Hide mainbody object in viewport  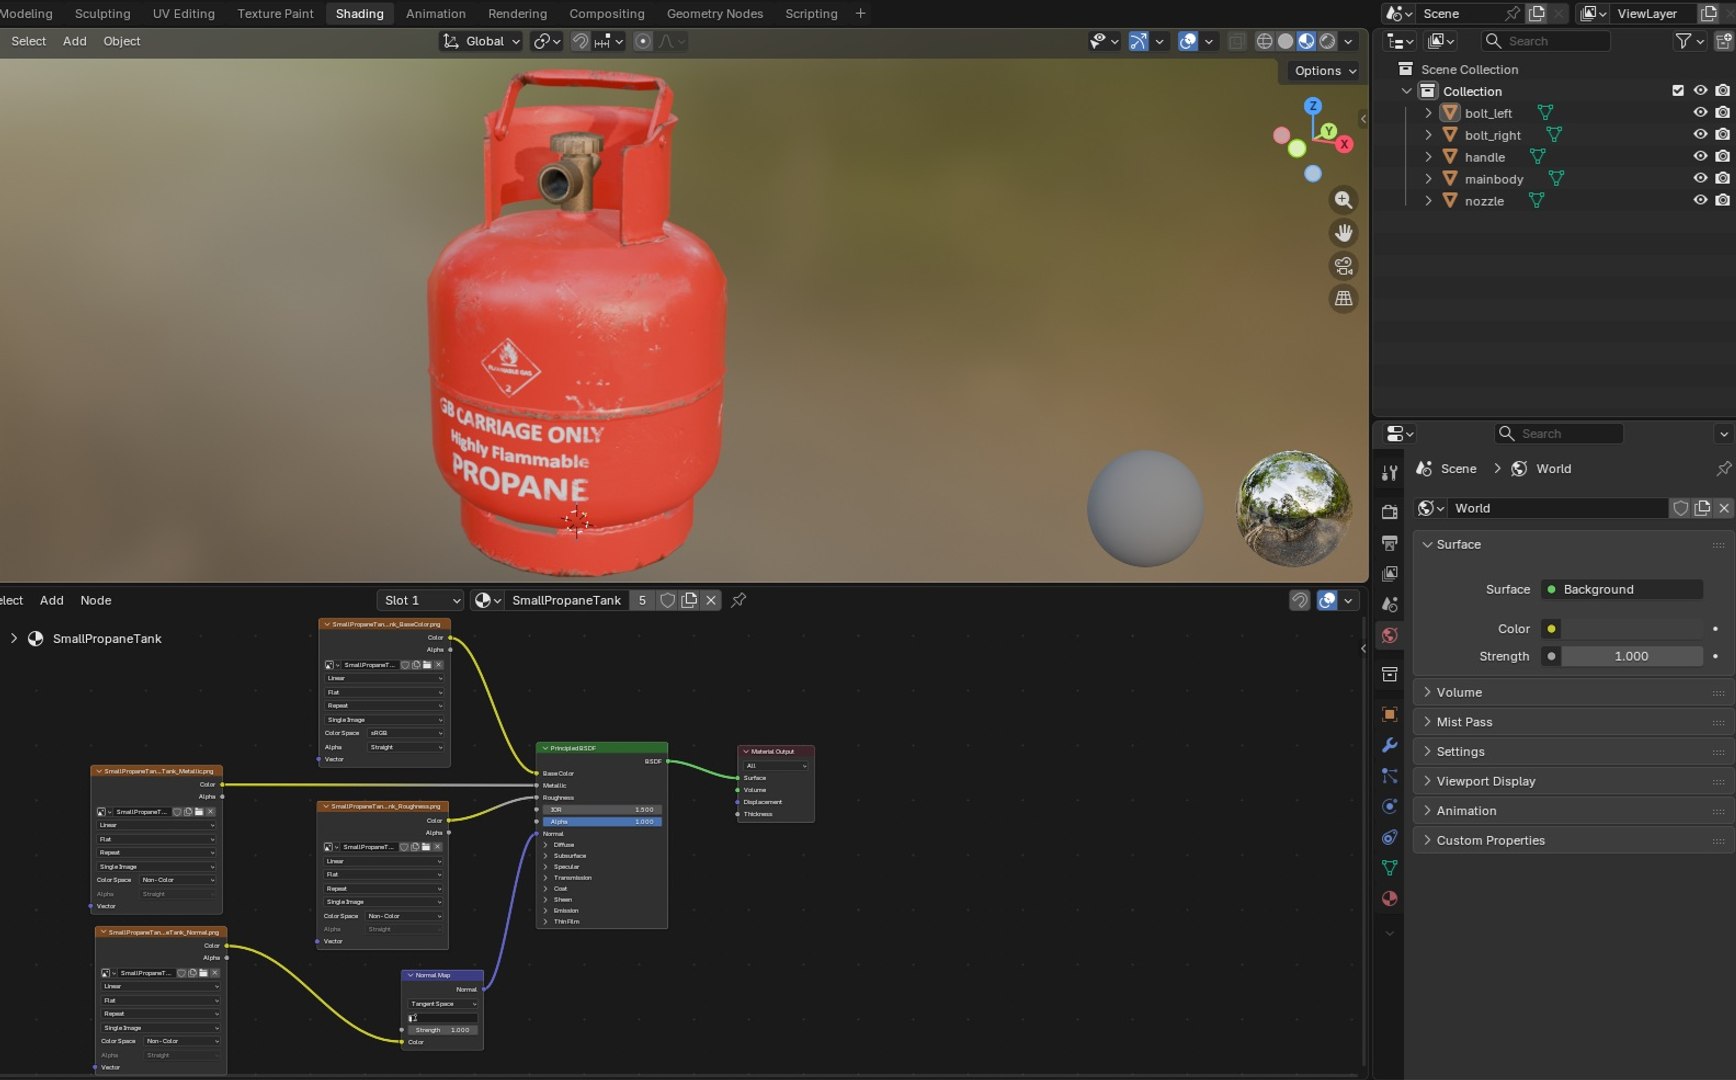pyautogui.click(x=1700, y=179)
